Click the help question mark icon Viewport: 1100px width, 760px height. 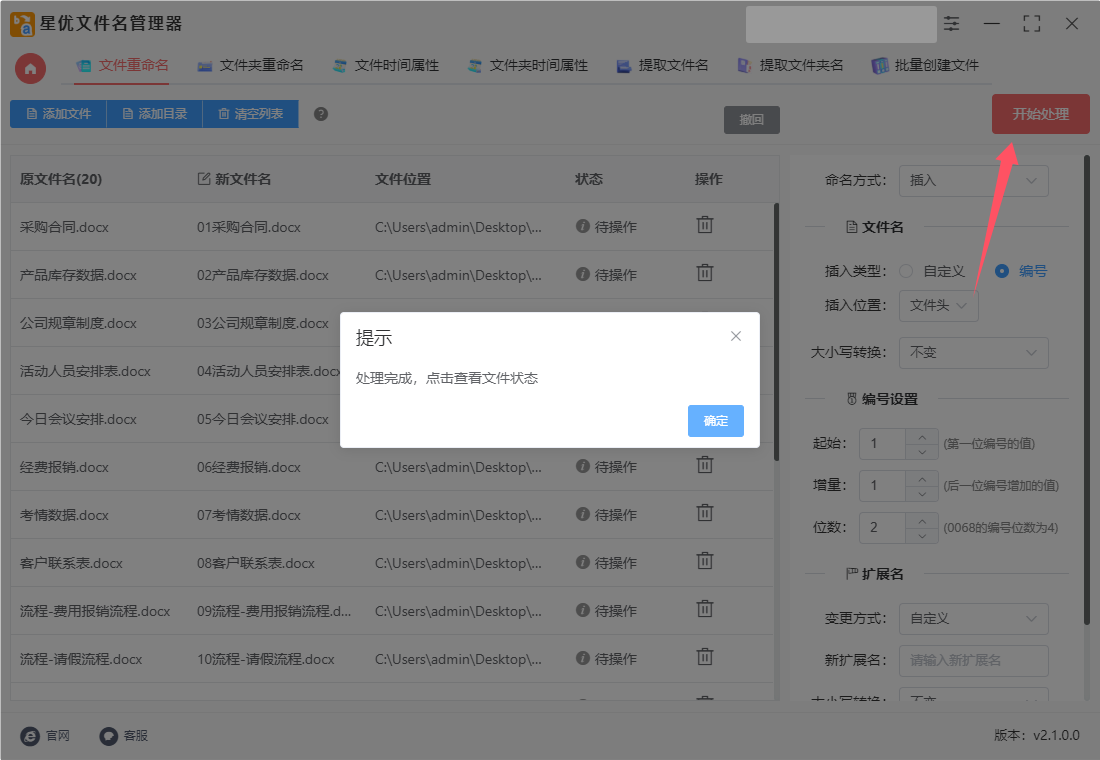[x=321, y=114]
